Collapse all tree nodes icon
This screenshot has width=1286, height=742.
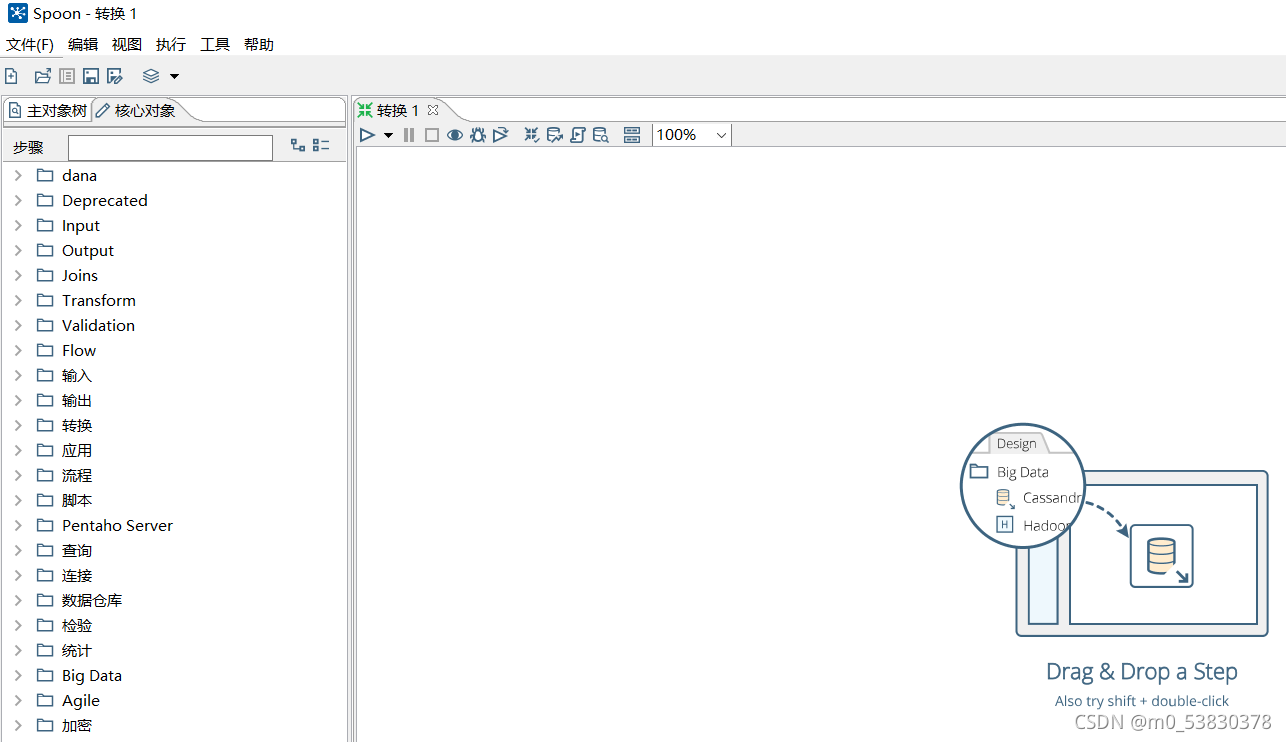(321, 145)
